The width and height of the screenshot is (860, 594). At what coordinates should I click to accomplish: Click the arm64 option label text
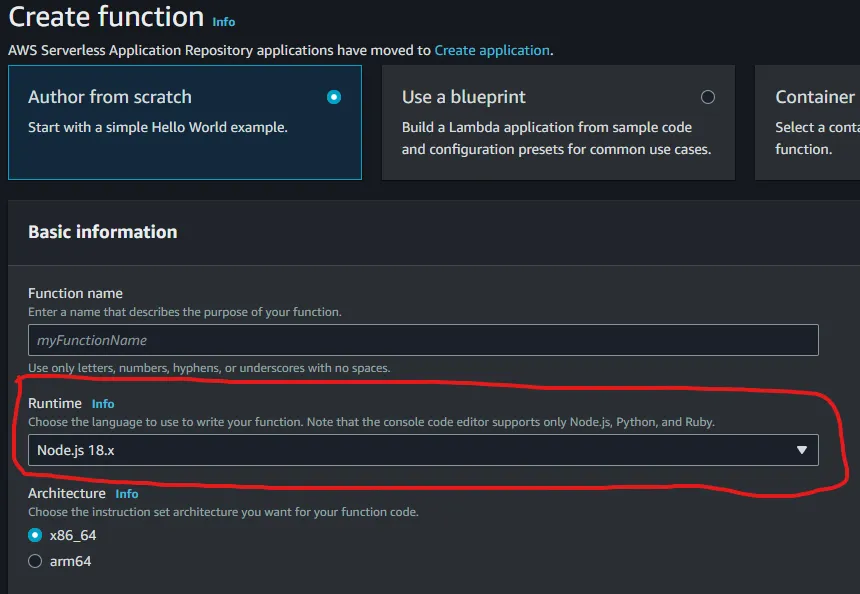[x=71, y=561]
